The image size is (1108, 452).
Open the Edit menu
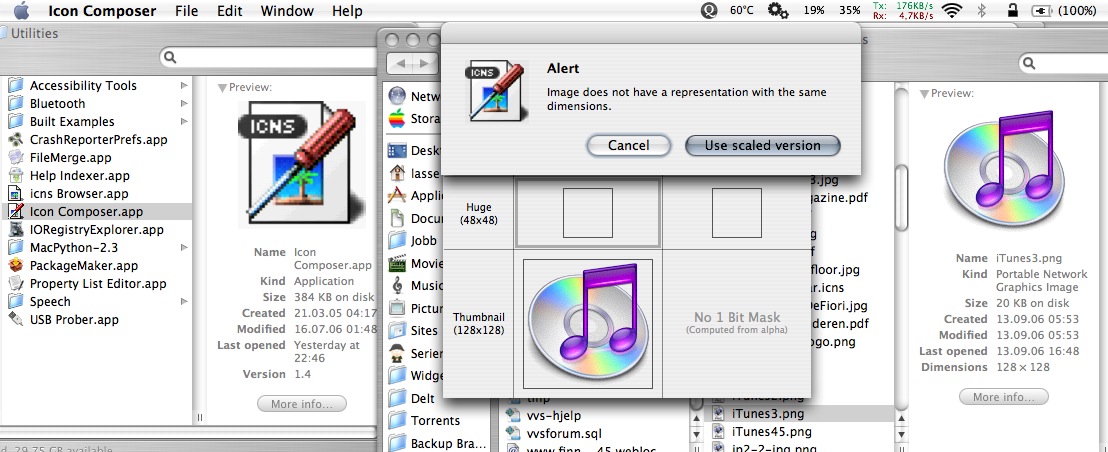230,11
